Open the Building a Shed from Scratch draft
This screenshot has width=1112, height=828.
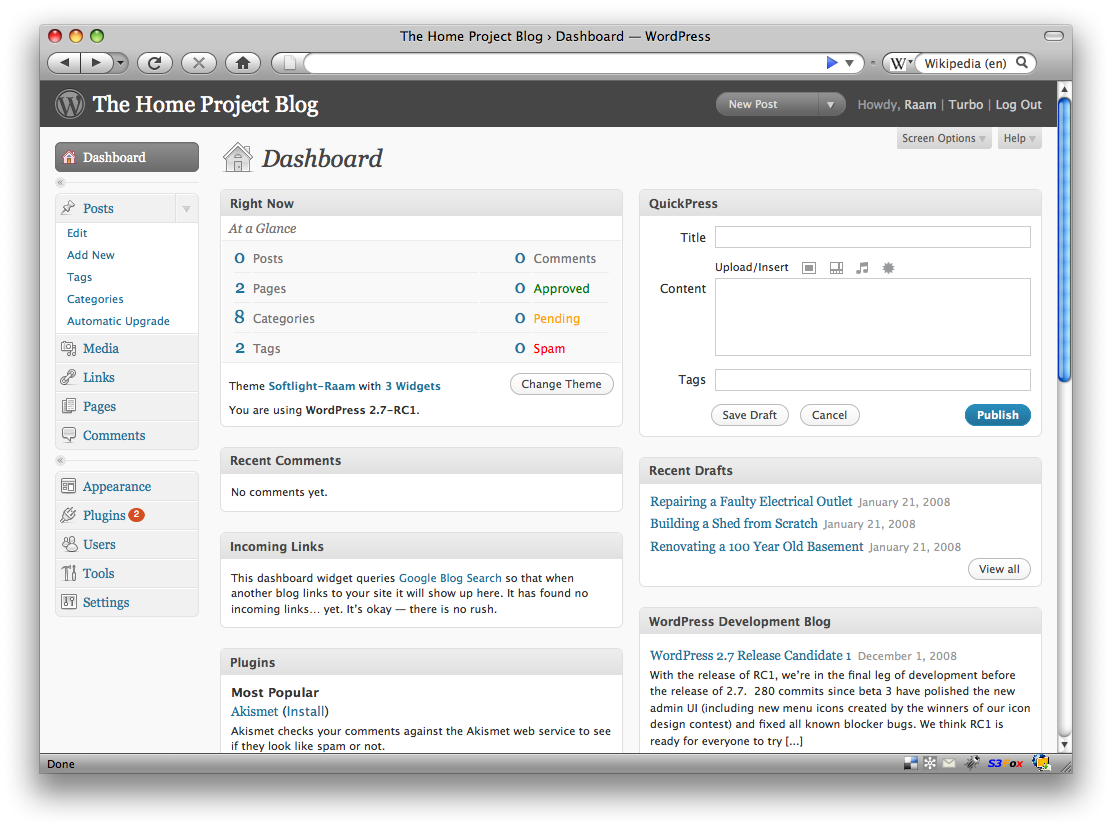[734, 524]
